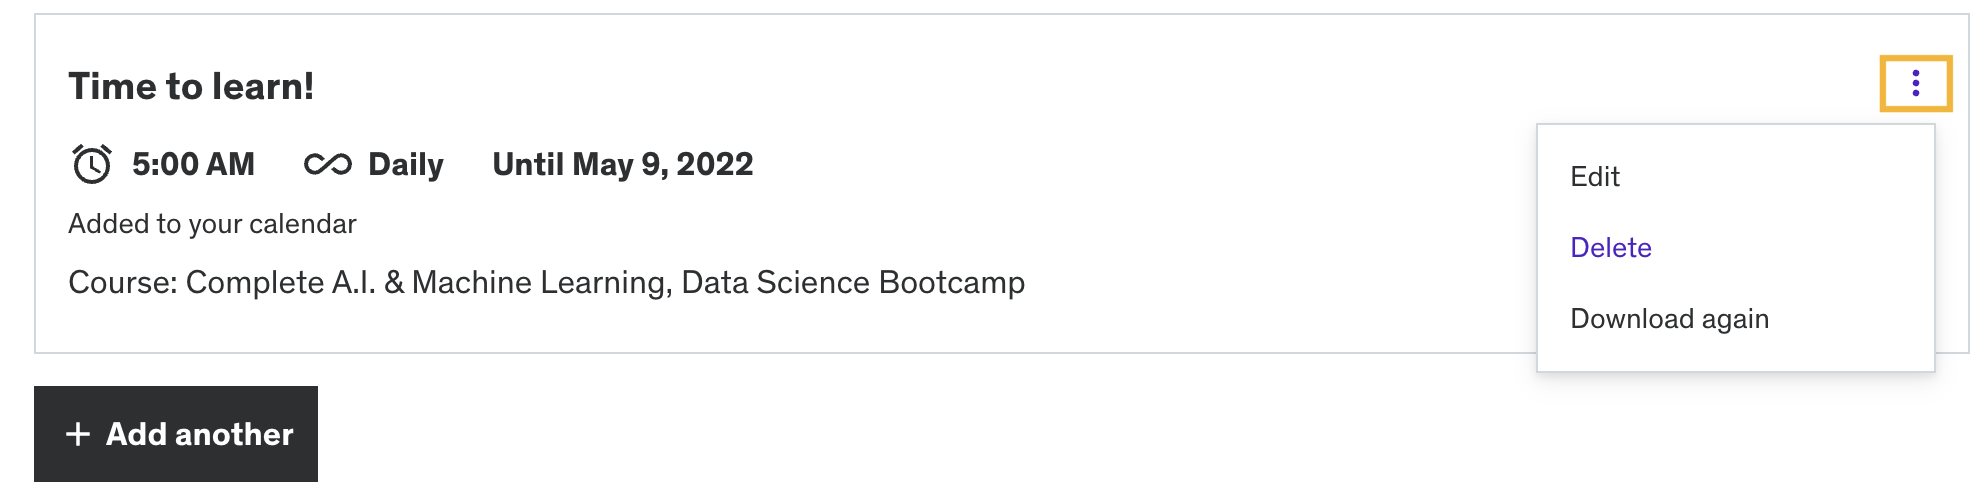Screen dimensions: 1984x503
Task: Select Download again from the menu
Action: [1670, 319]
